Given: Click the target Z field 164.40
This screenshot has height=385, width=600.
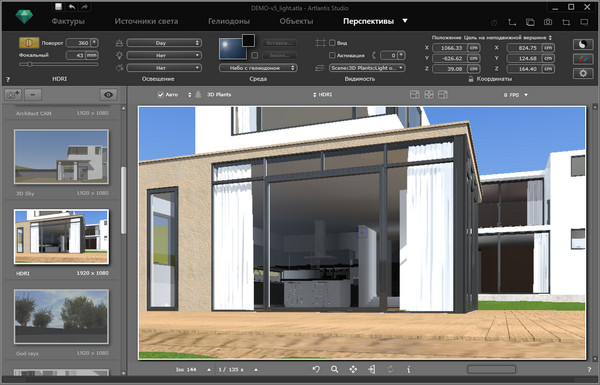Looking at the screenshot, I should pos(525,69).
